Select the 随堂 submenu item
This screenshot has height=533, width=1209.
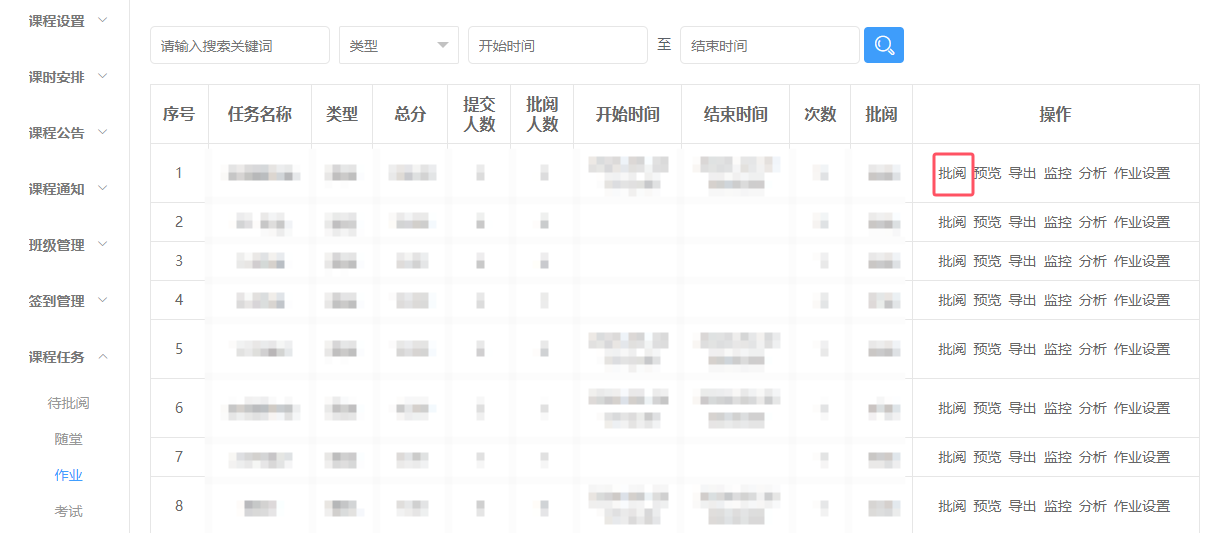tap(69, 439)
